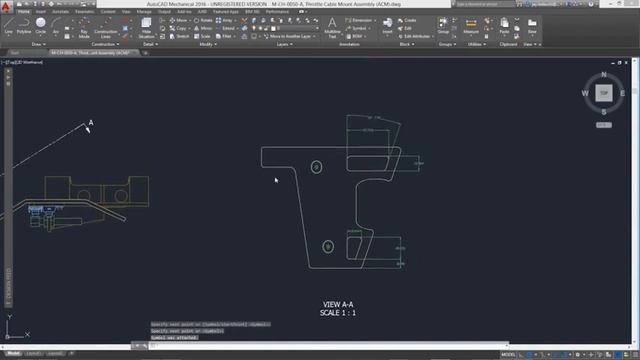Click in the command line input
Screen dimensions: 640x360
327,346
